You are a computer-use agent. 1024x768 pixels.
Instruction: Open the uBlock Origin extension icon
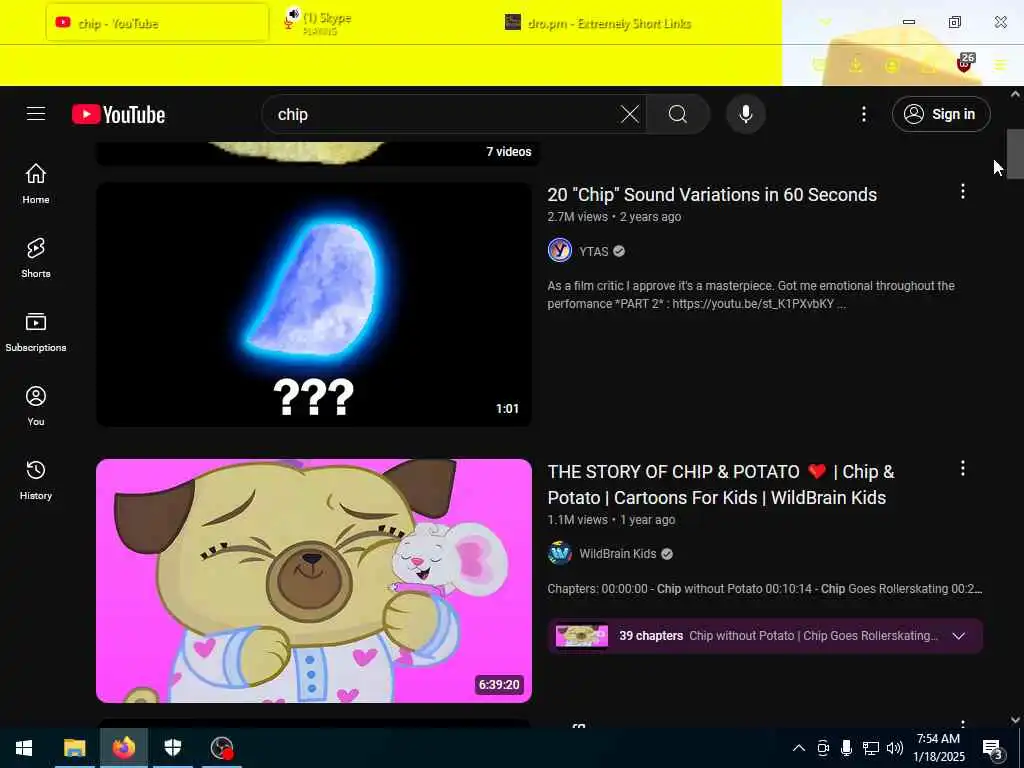coord(965,64)
